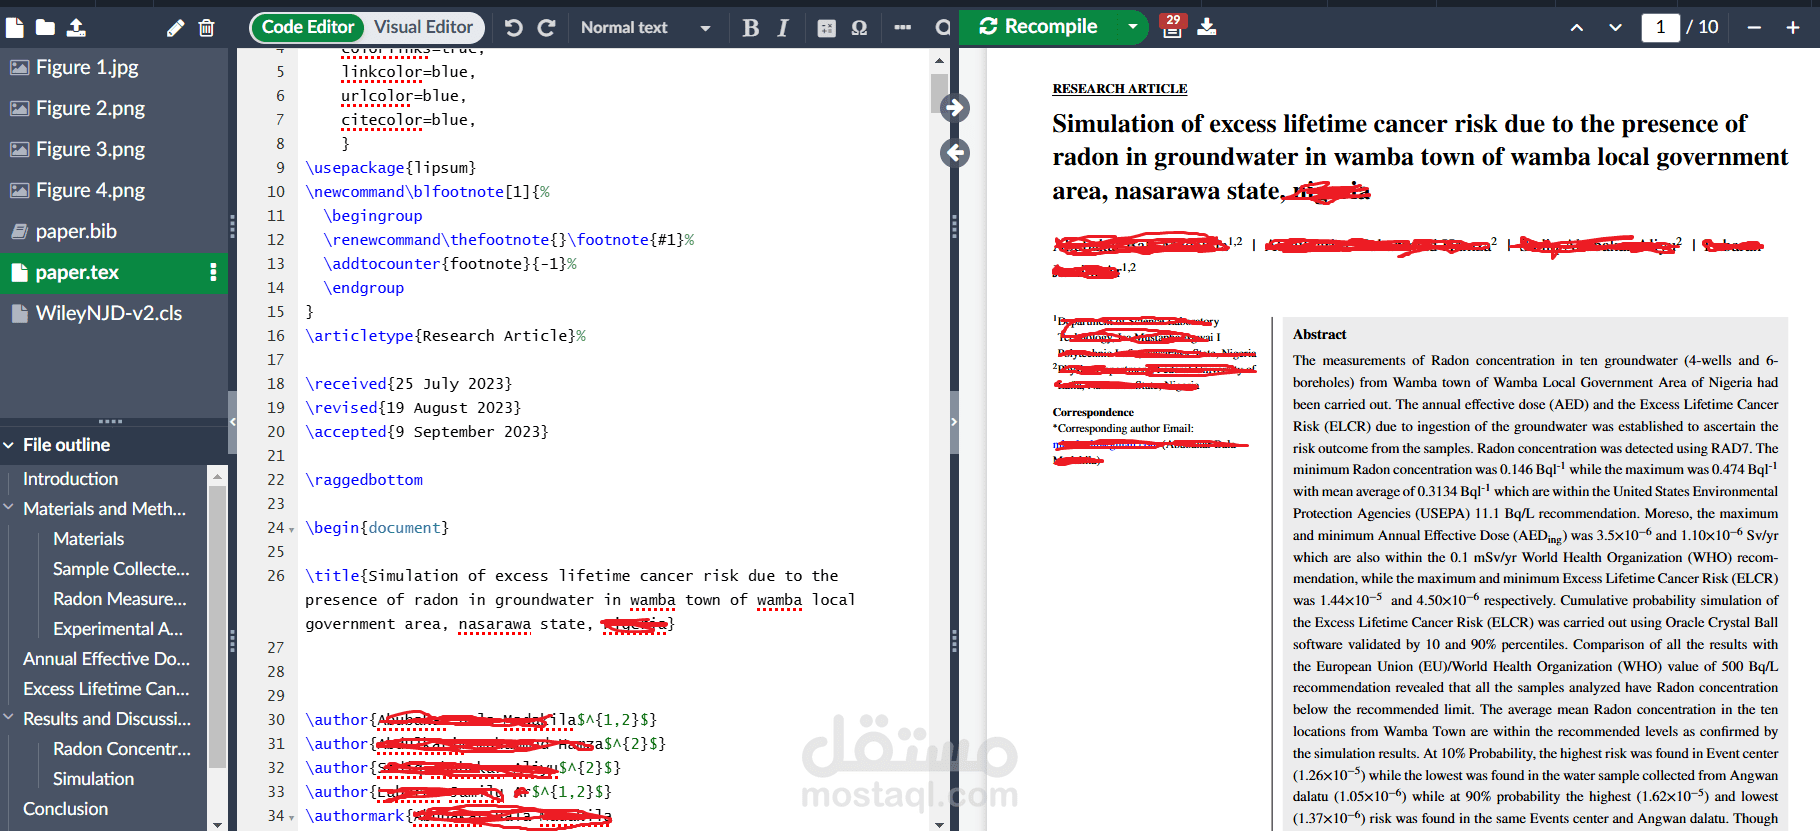Go to previous PDF page arrow
This screenshot has width=1820, height=831.
[1577, 28]
